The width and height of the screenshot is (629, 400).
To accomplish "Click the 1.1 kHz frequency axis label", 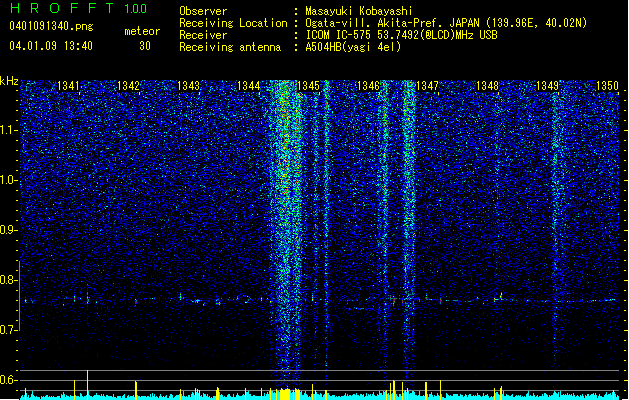I will pos(9,131).
